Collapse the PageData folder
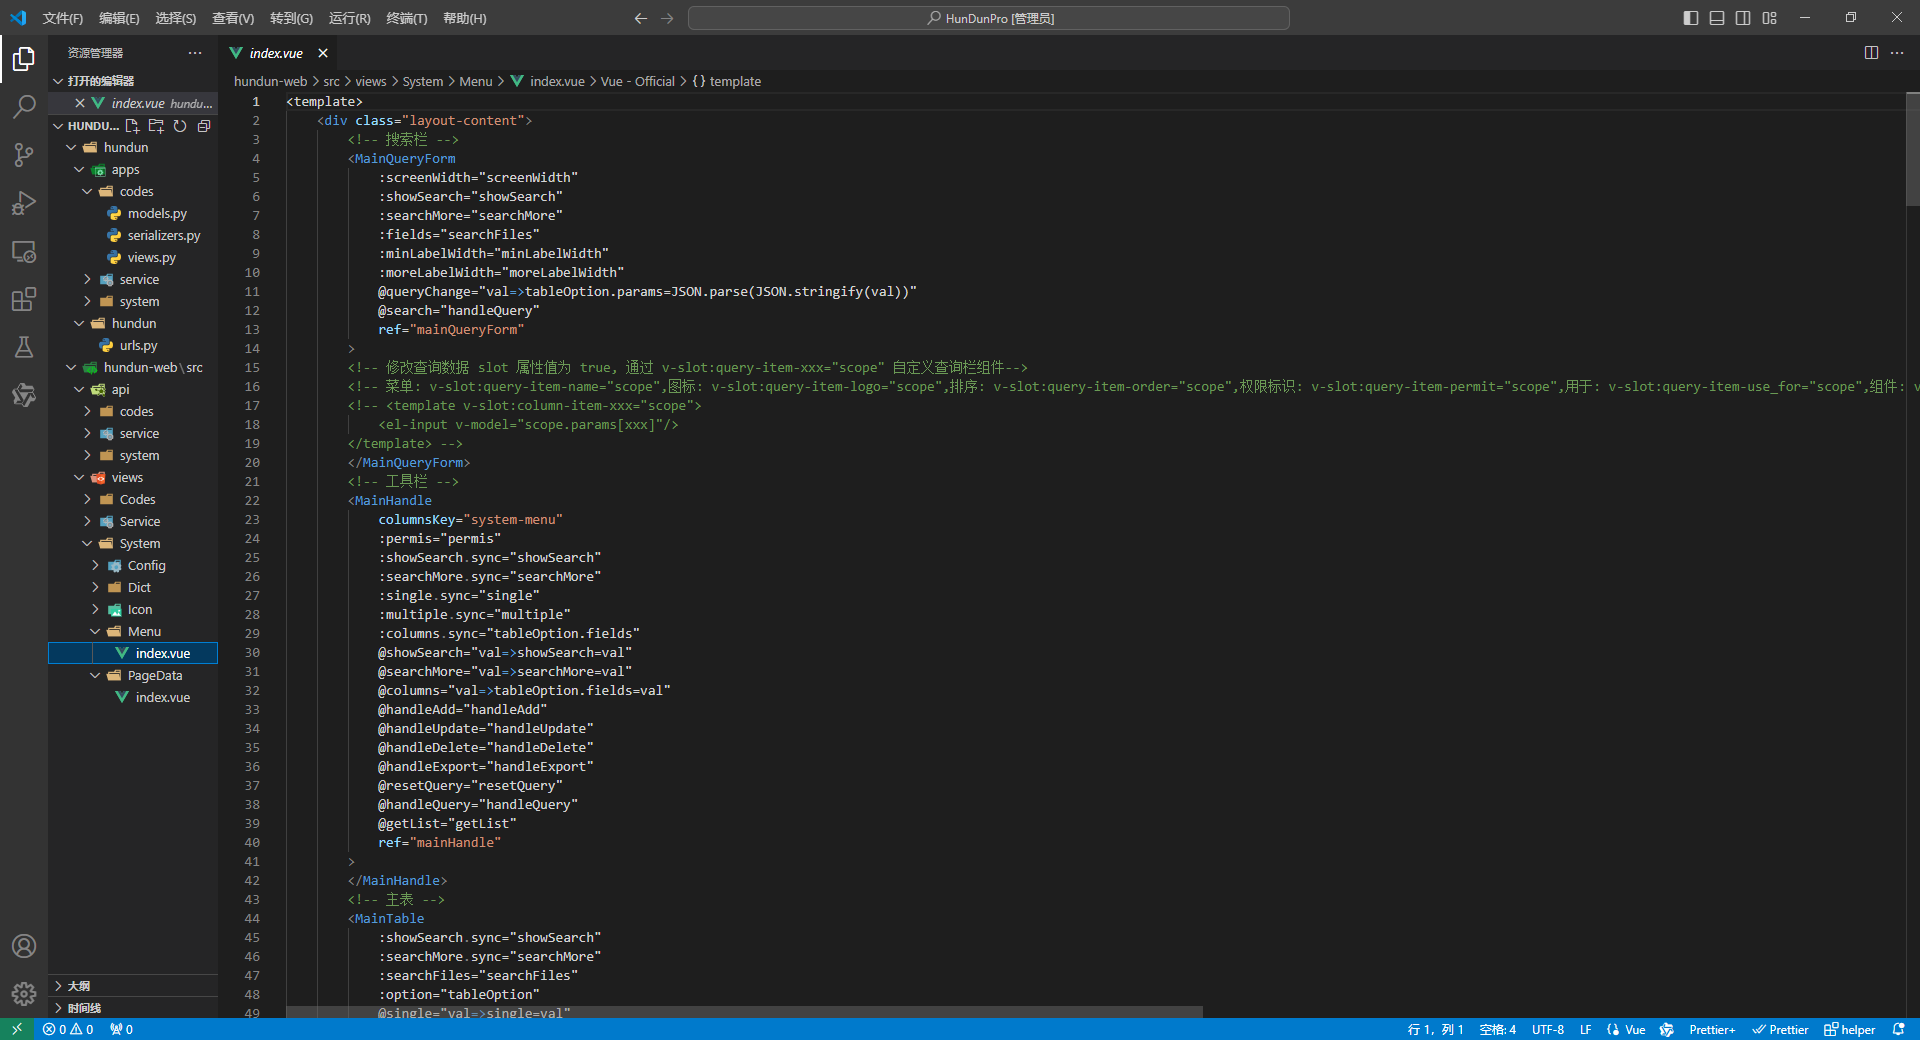The width and height of the screenshot is (1920, 1040). pyautogui.click(x=95, y=676)
